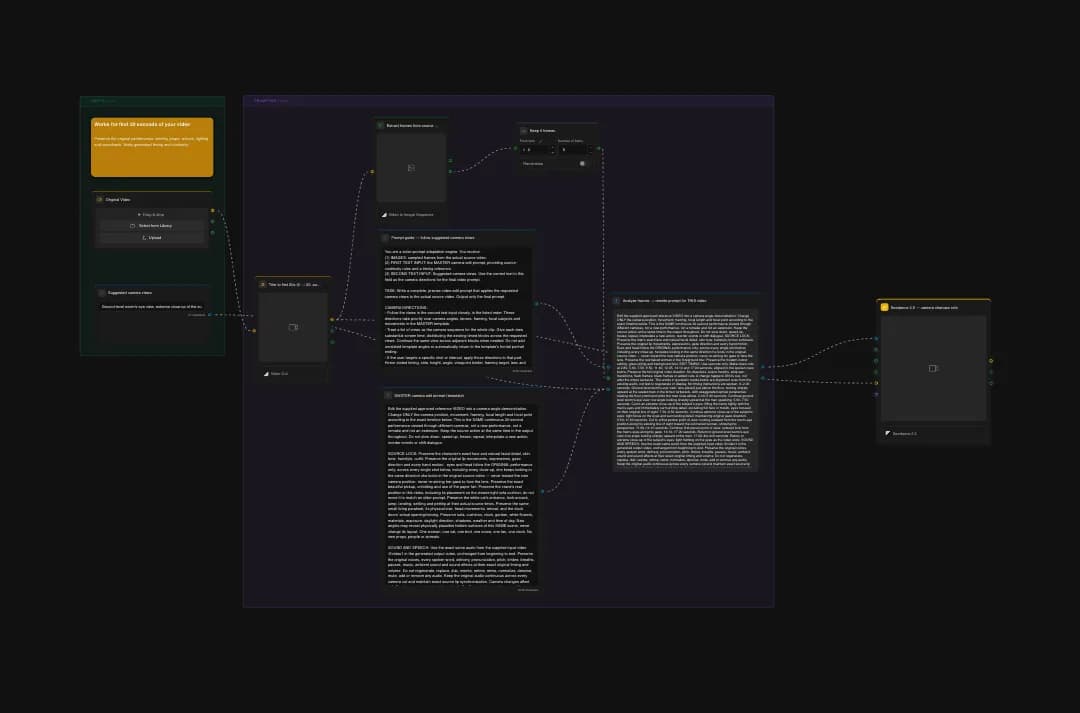This screenshot has height=713, width=1080.
Task: Click the MASTER camera edit prompt node icon
Action: [388, 395]
